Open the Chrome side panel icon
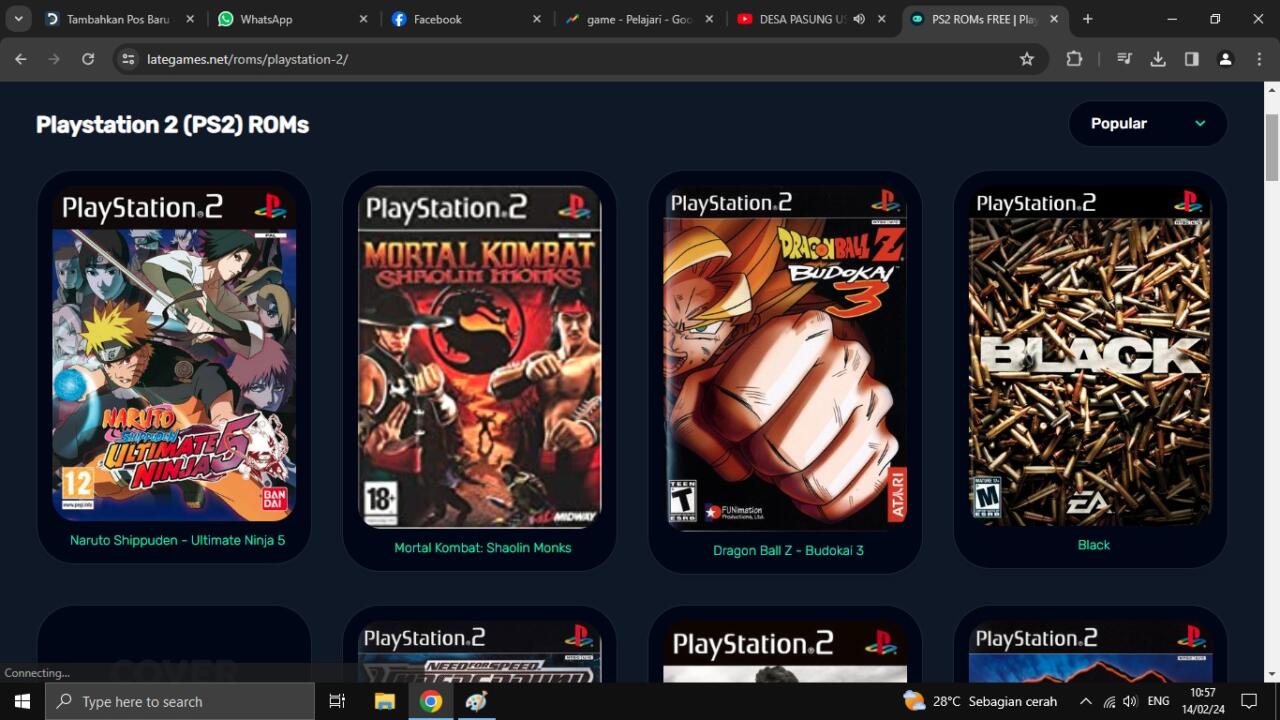1280x720 pixels. (x=1191, y=59)
